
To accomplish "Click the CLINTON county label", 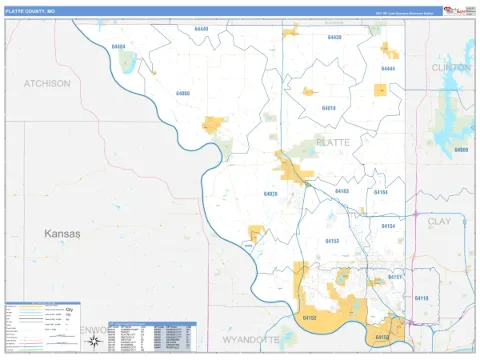I will (451, 68).
